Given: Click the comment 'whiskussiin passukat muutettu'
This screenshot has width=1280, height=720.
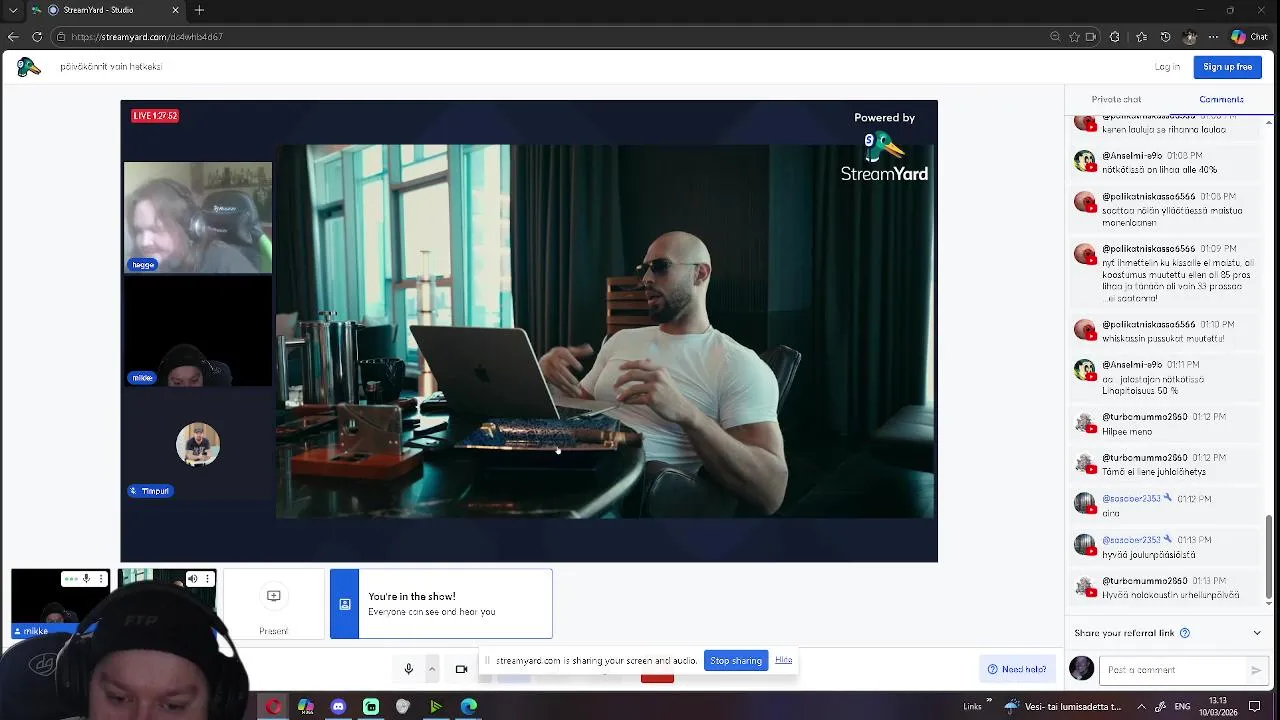Looking at the screenshot, I should pos(1163,339).
